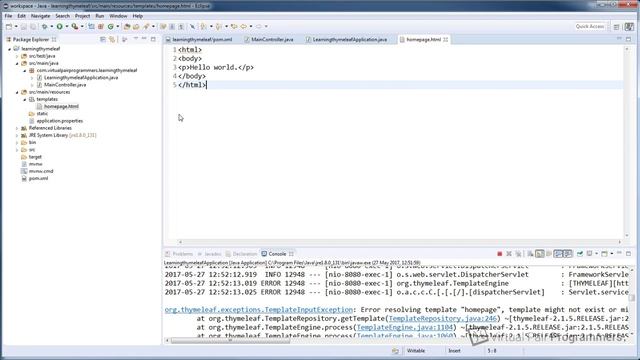Click the External Tools run icon

coord(75,27)
